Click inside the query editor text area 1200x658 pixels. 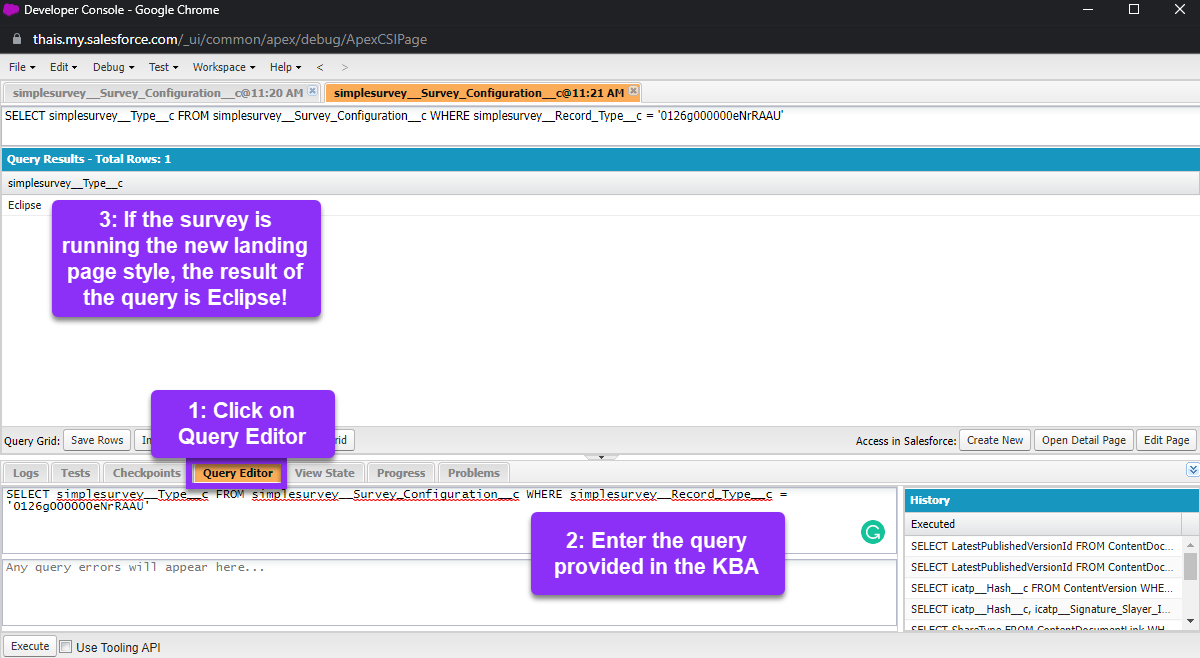[449, 520]
